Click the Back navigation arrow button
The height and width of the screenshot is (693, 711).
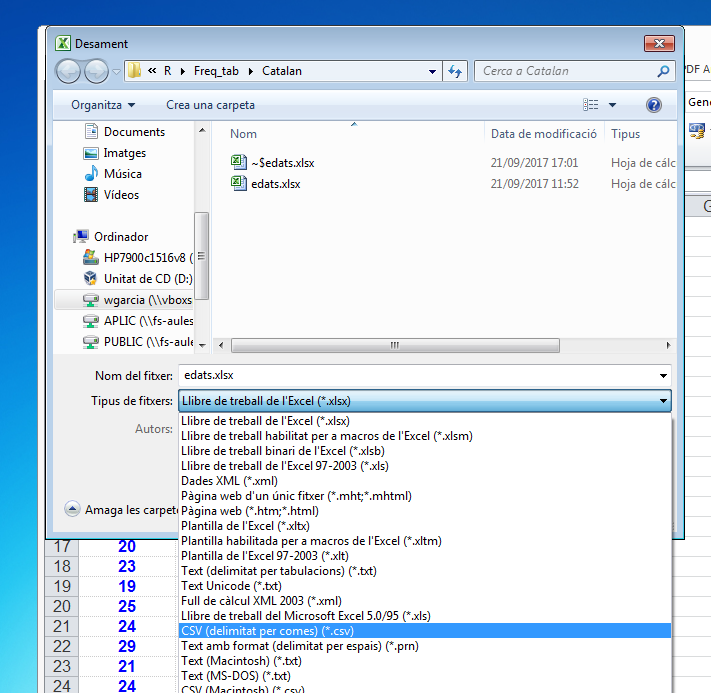(68, 71)
